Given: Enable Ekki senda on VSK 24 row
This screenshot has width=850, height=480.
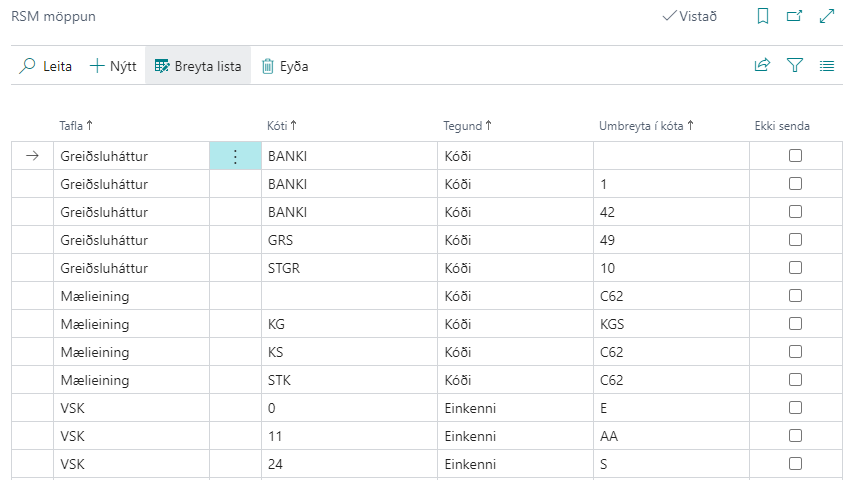Looking at the screenshot, I should click(796, 464).
